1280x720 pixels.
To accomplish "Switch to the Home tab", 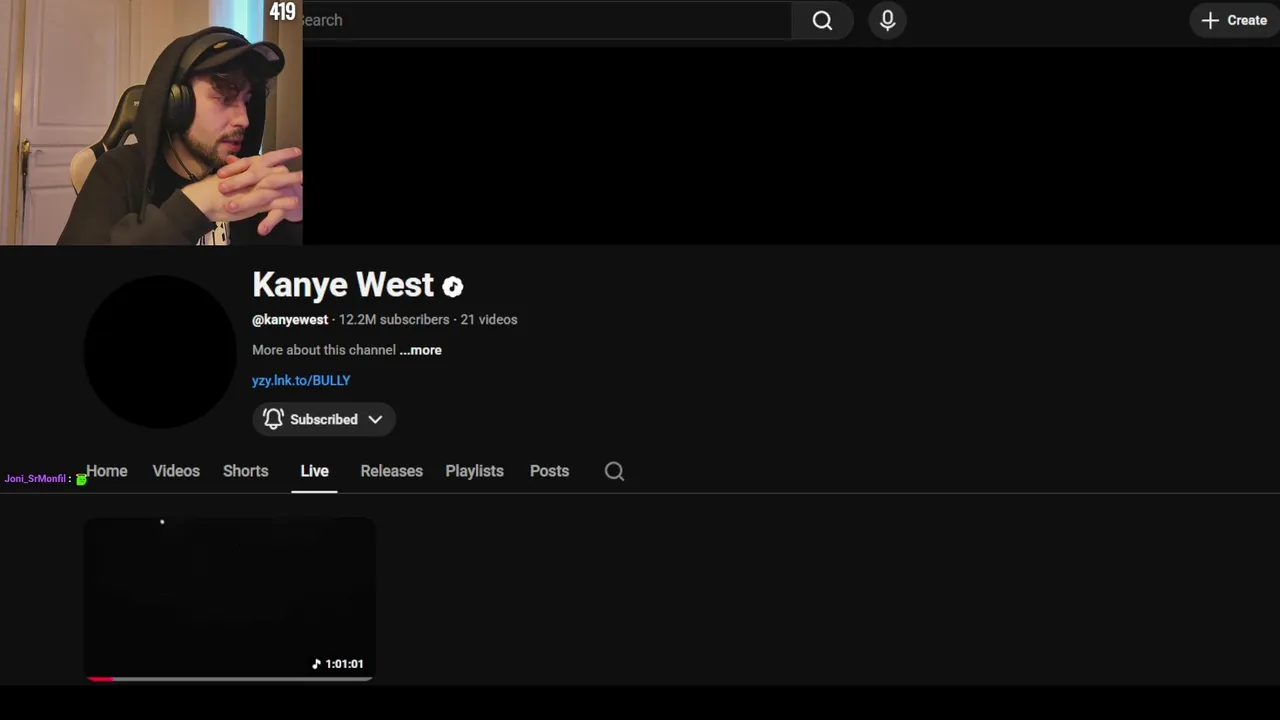I will pyautogui.click(x=106, y=471).
